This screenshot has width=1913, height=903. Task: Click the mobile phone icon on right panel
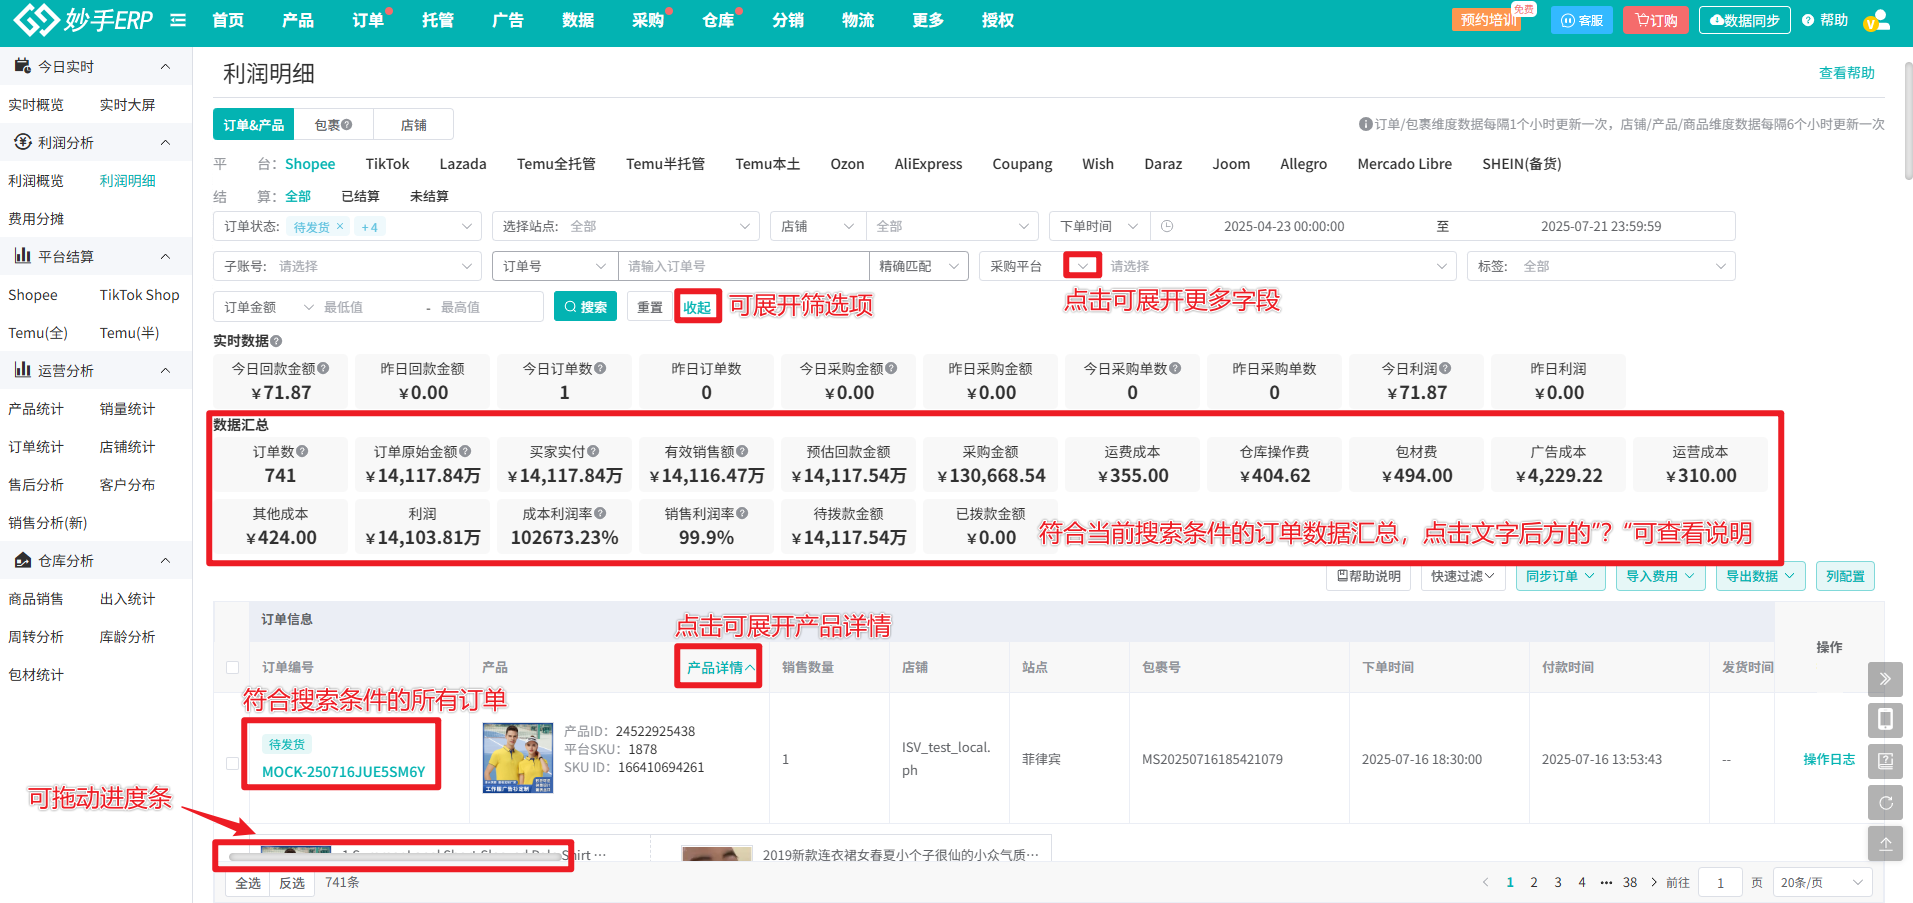pos(1885,720)
